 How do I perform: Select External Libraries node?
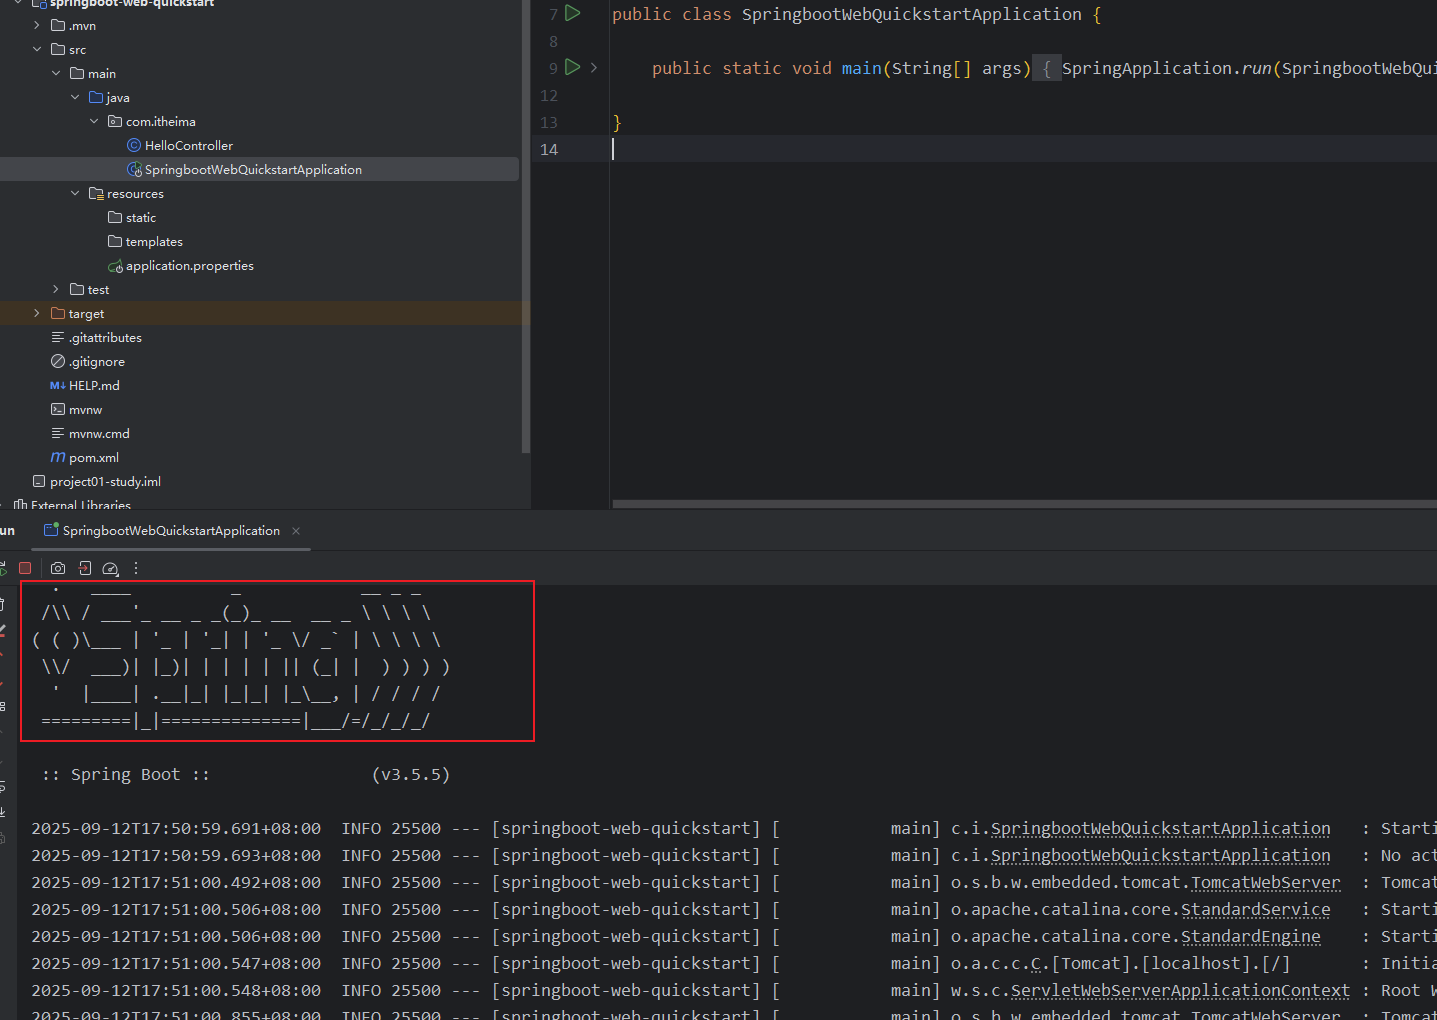pyautogui.click(x=80, y=505)
